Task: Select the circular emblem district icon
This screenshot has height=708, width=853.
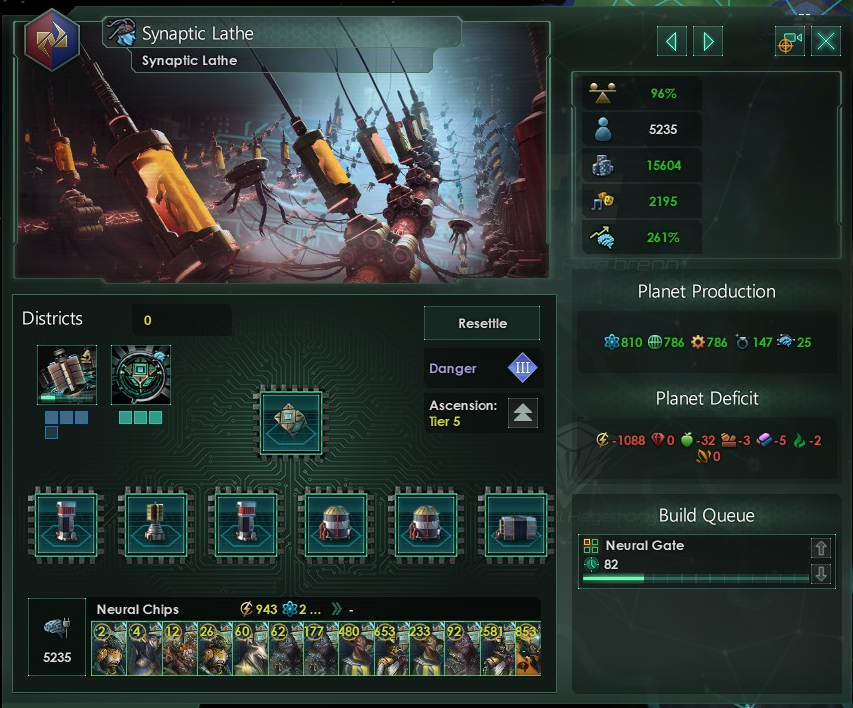Action: pos(141,375)
